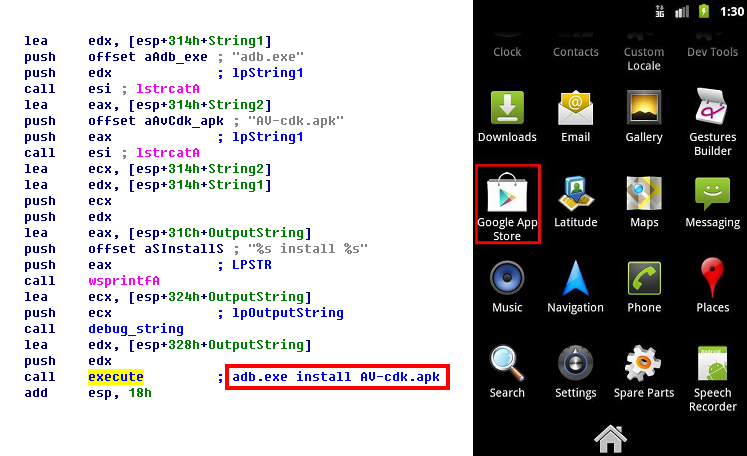Click esp+324h+OutputString operand
This screenshot has width=747, height=456.
pyautogui.click(x=220, y=297)
